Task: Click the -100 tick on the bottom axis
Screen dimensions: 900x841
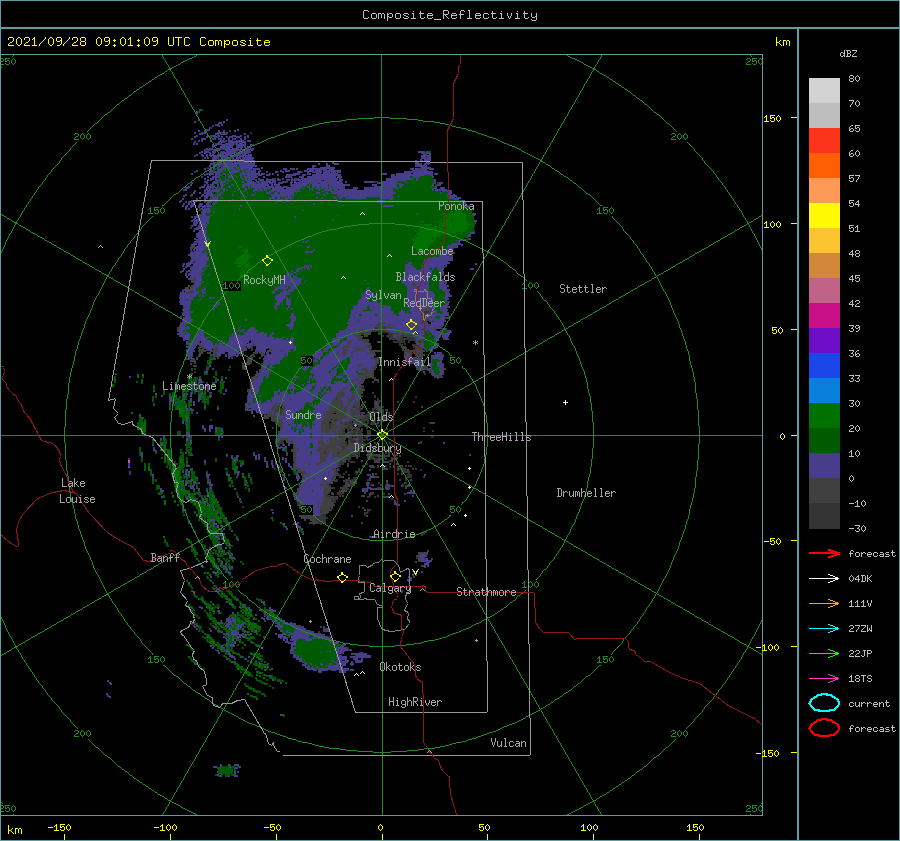Action: click(165, 827)
